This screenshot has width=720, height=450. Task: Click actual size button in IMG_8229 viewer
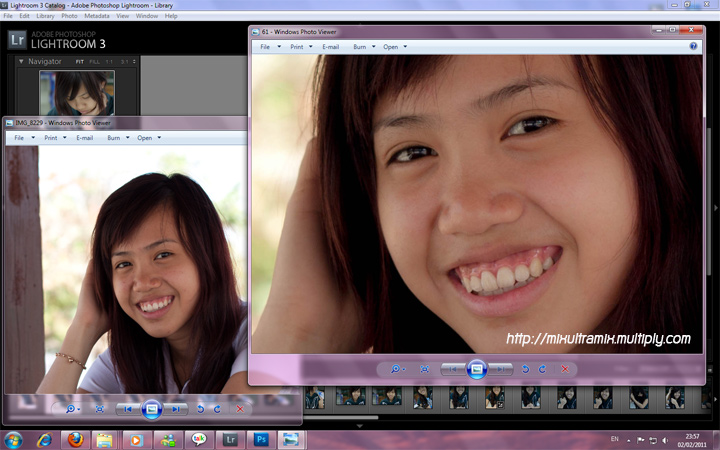point(100,409)
